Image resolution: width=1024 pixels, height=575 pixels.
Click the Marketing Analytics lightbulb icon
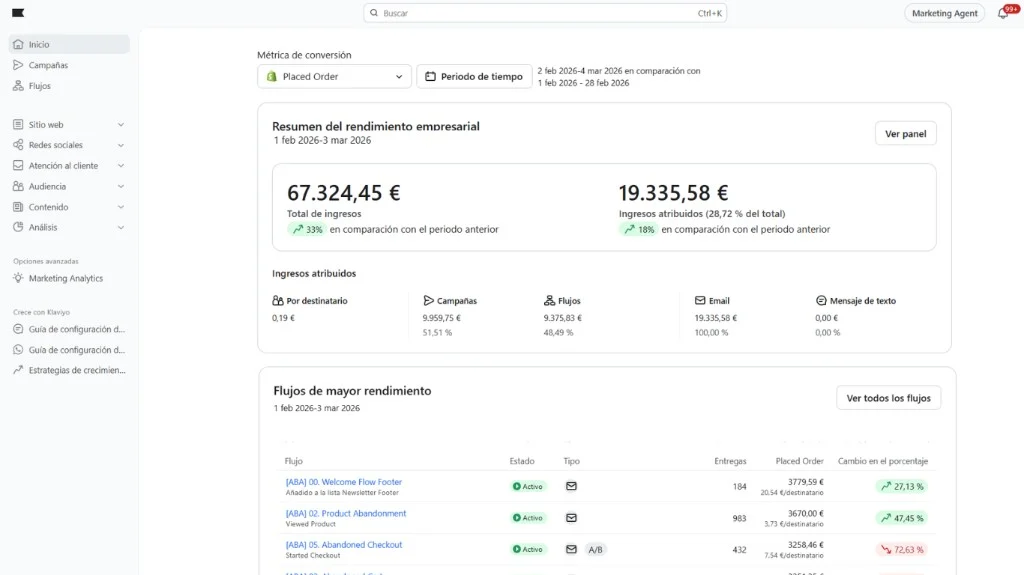point(18,278)
